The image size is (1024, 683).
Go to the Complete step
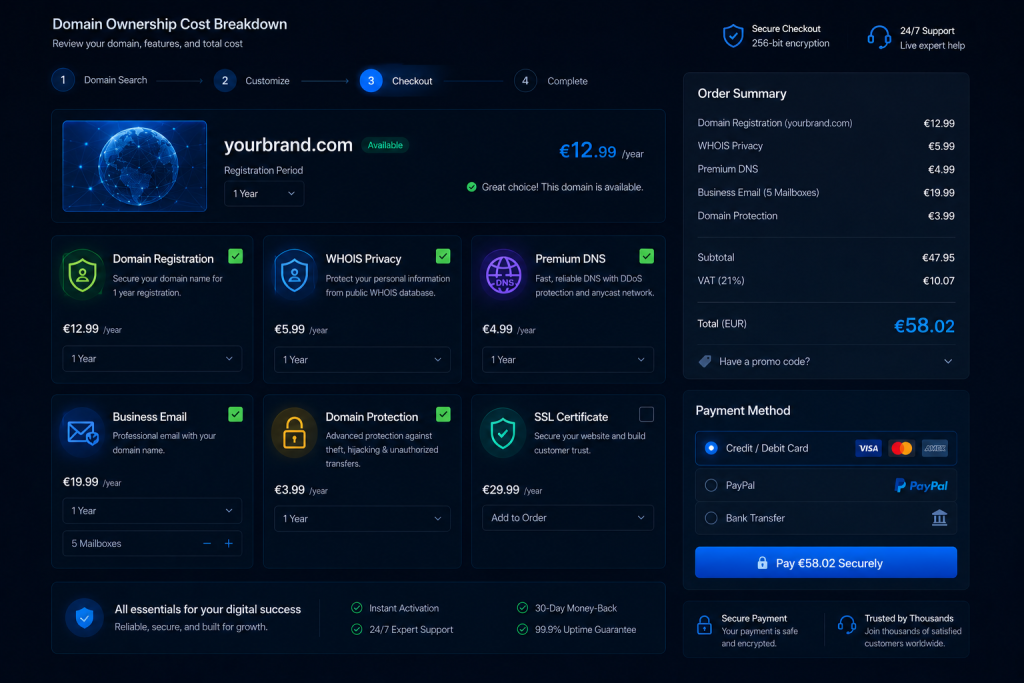tap(551, 81)
